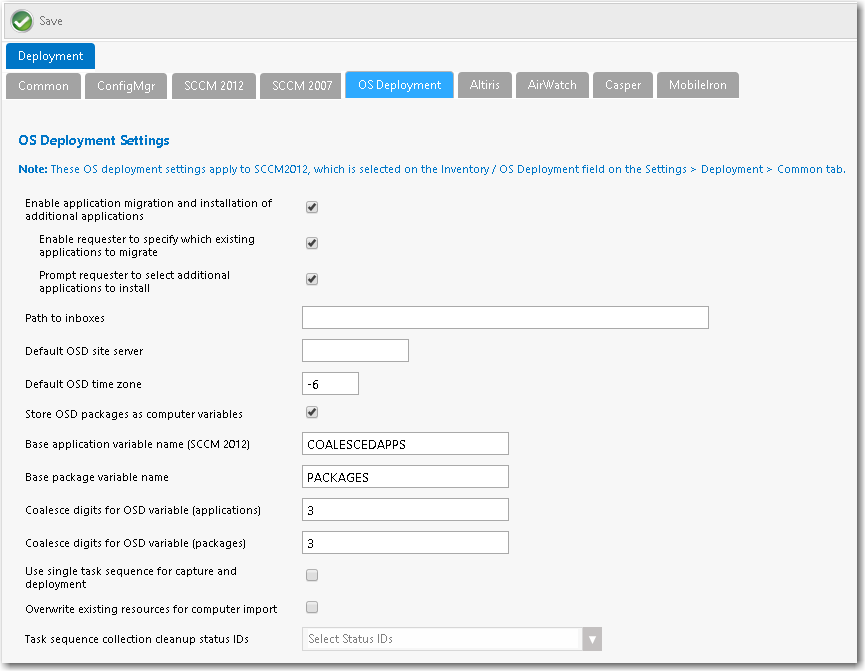Screen dimensions: 865x671
Task: Disable application migration and installation checkbox
Action: coord(311,207)
